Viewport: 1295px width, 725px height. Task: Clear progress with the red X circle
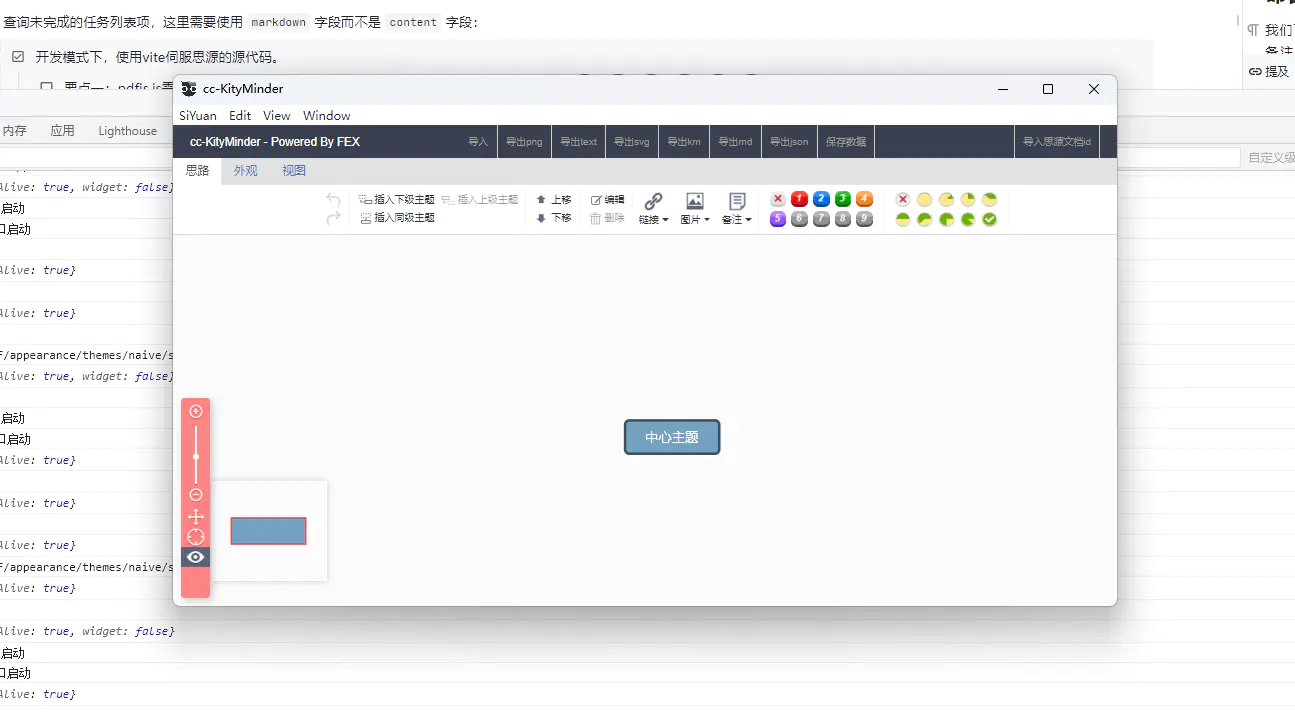pos(903,200)
